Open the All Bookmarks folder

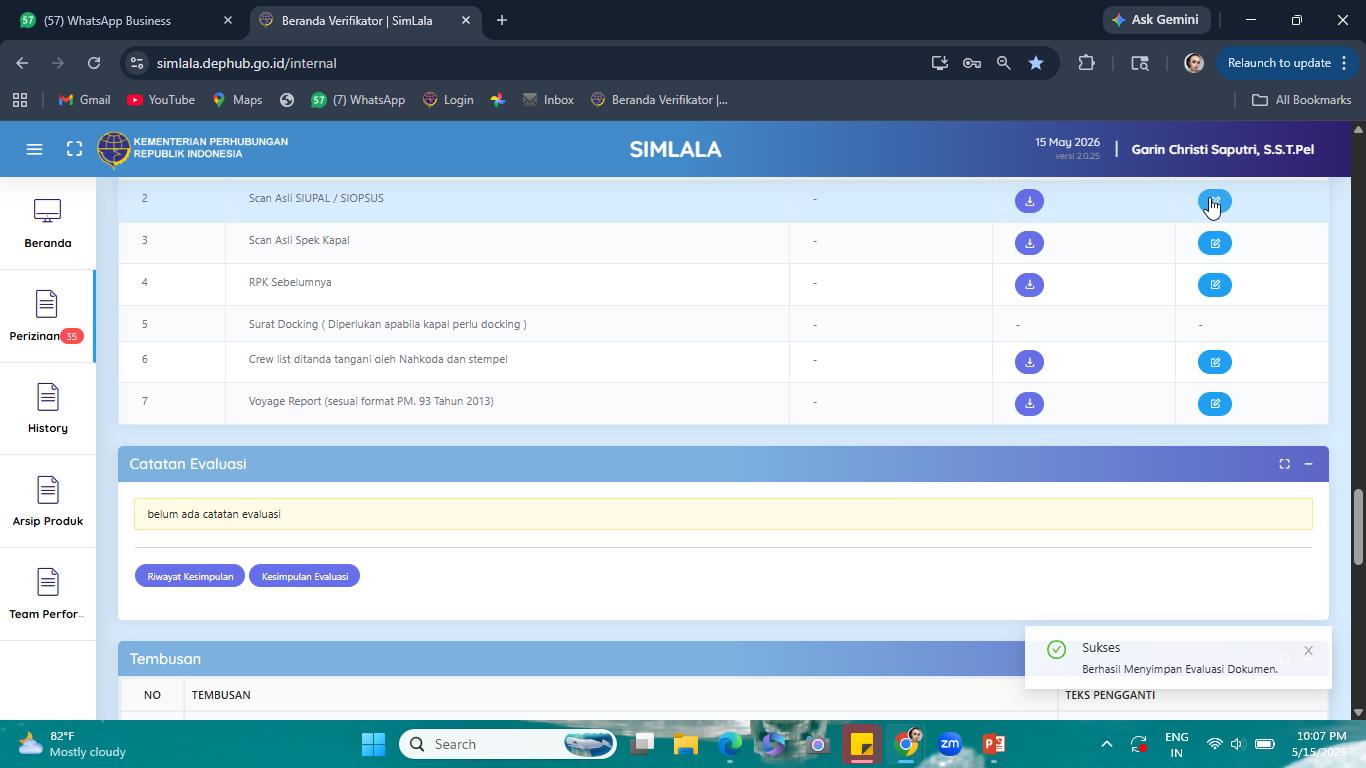pyautogui.click(x=1302, y=100)
